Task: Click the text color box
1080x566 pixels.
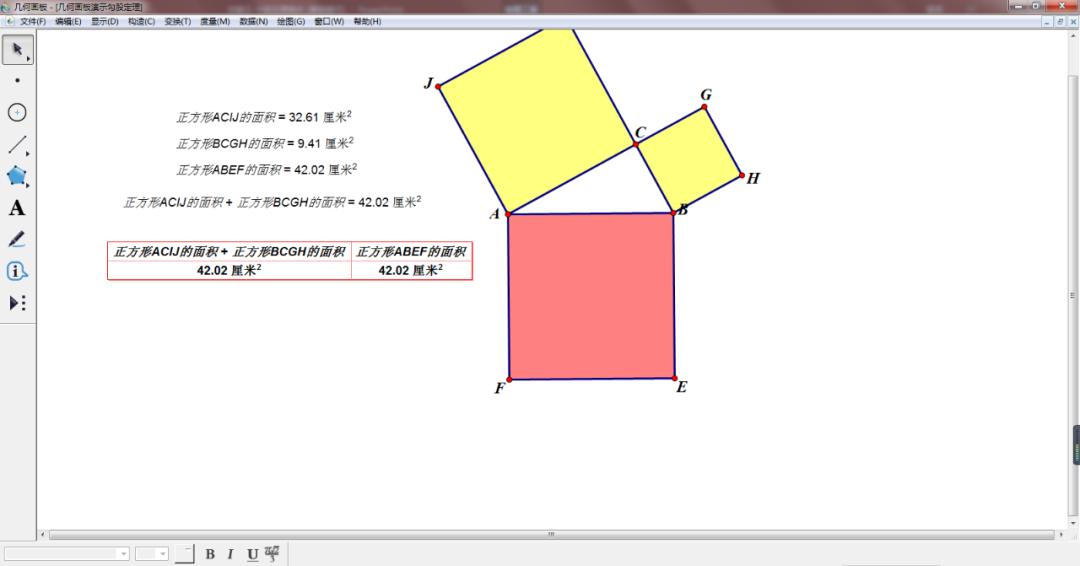Action: 185,554
